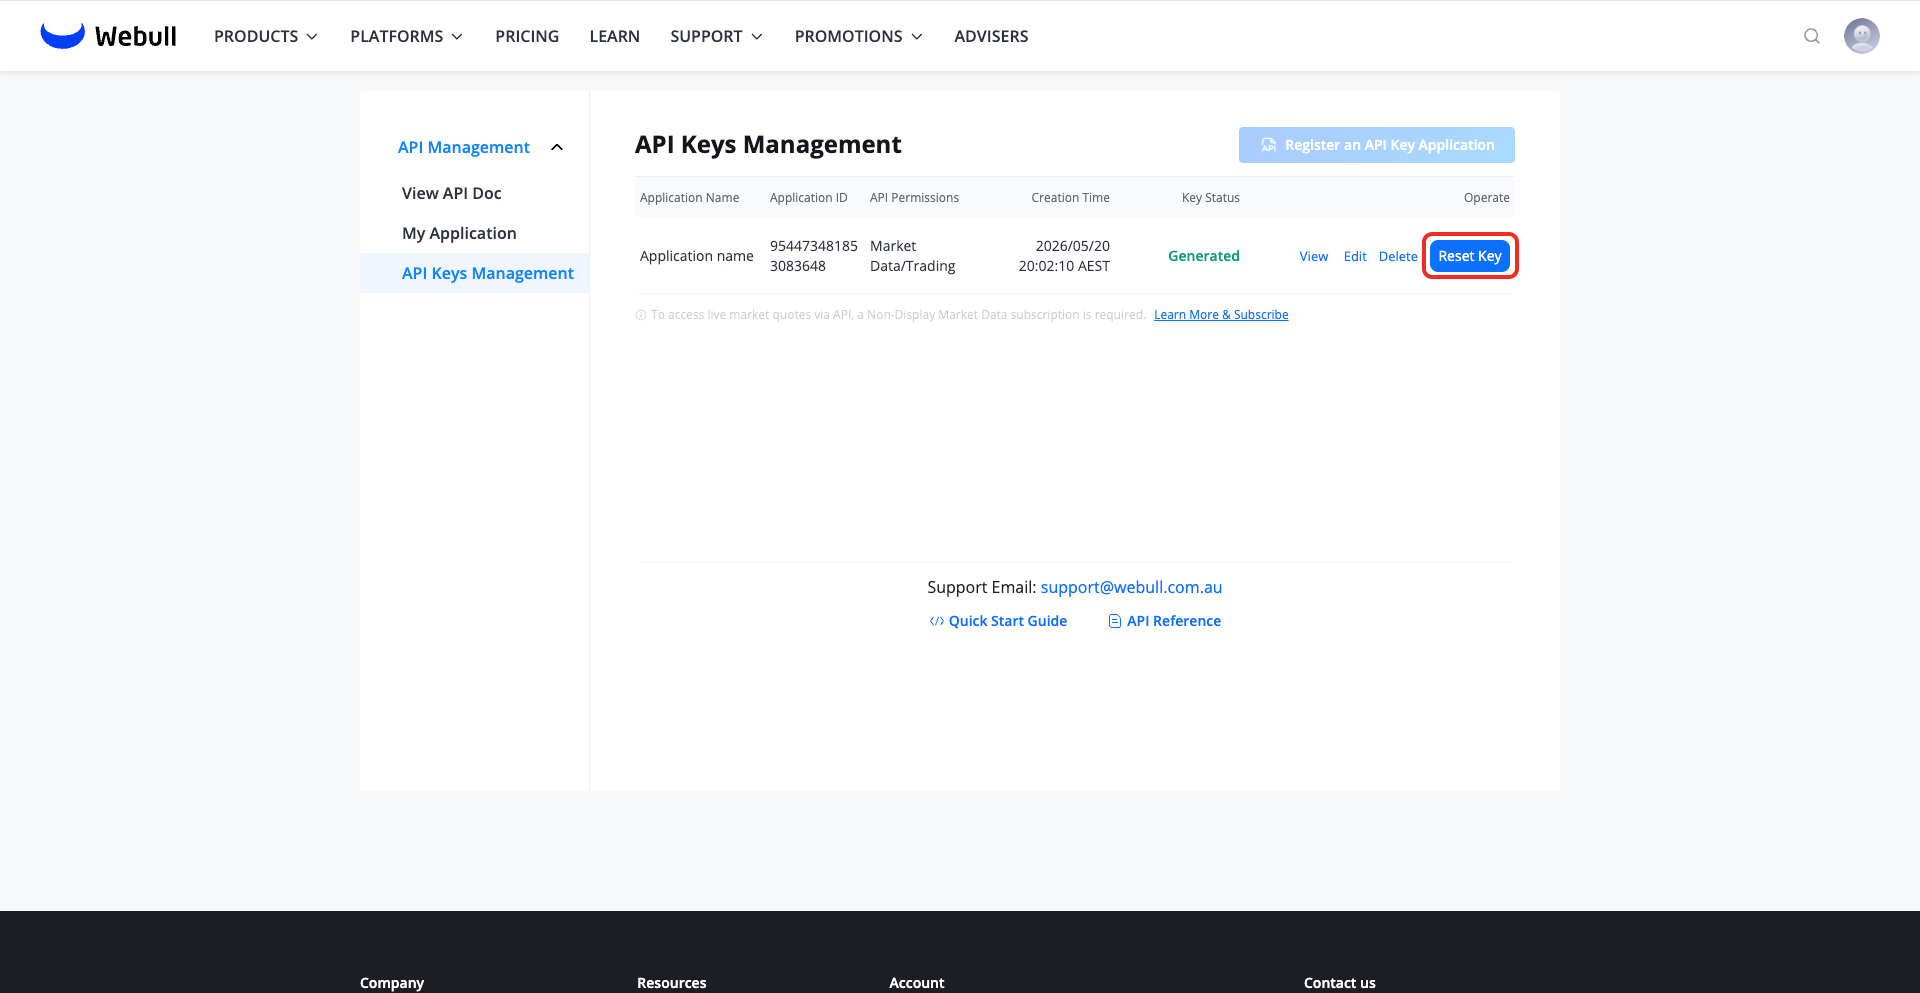Click the Company footer heading

coord(392,983)
